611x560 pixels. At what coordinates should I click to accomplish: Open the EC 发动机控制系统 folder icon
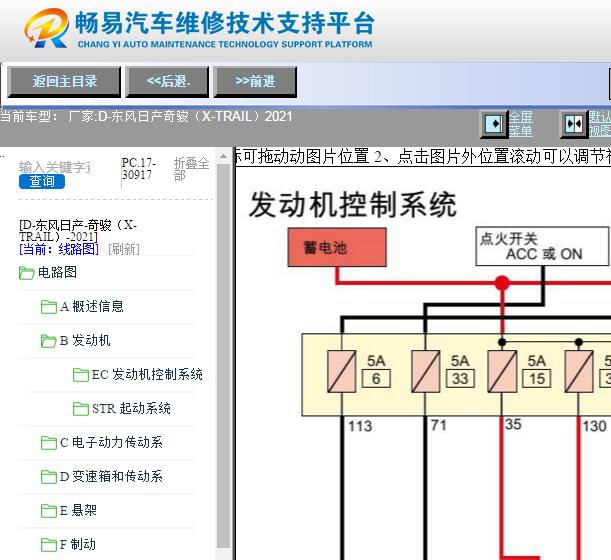pos(81,375)
